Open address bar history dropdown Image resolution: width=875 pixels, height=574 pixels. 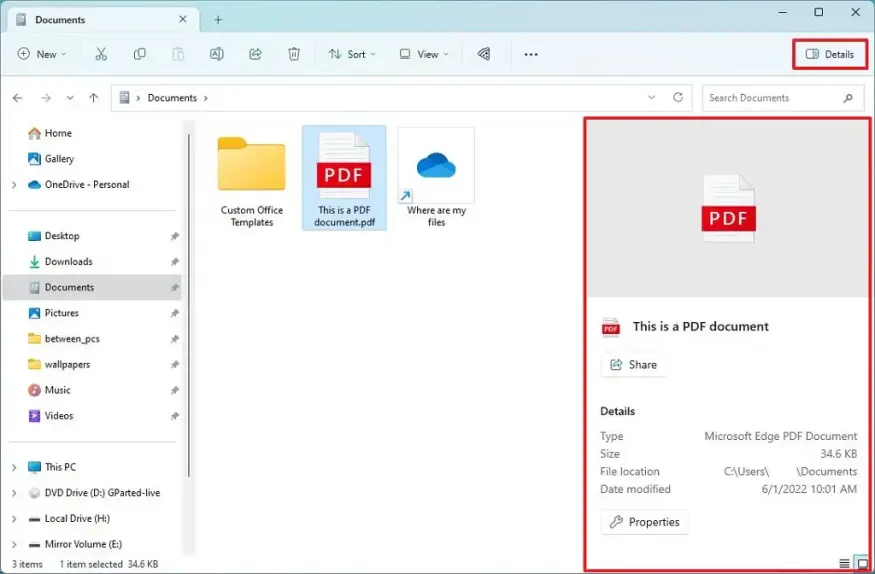point(651,97)
